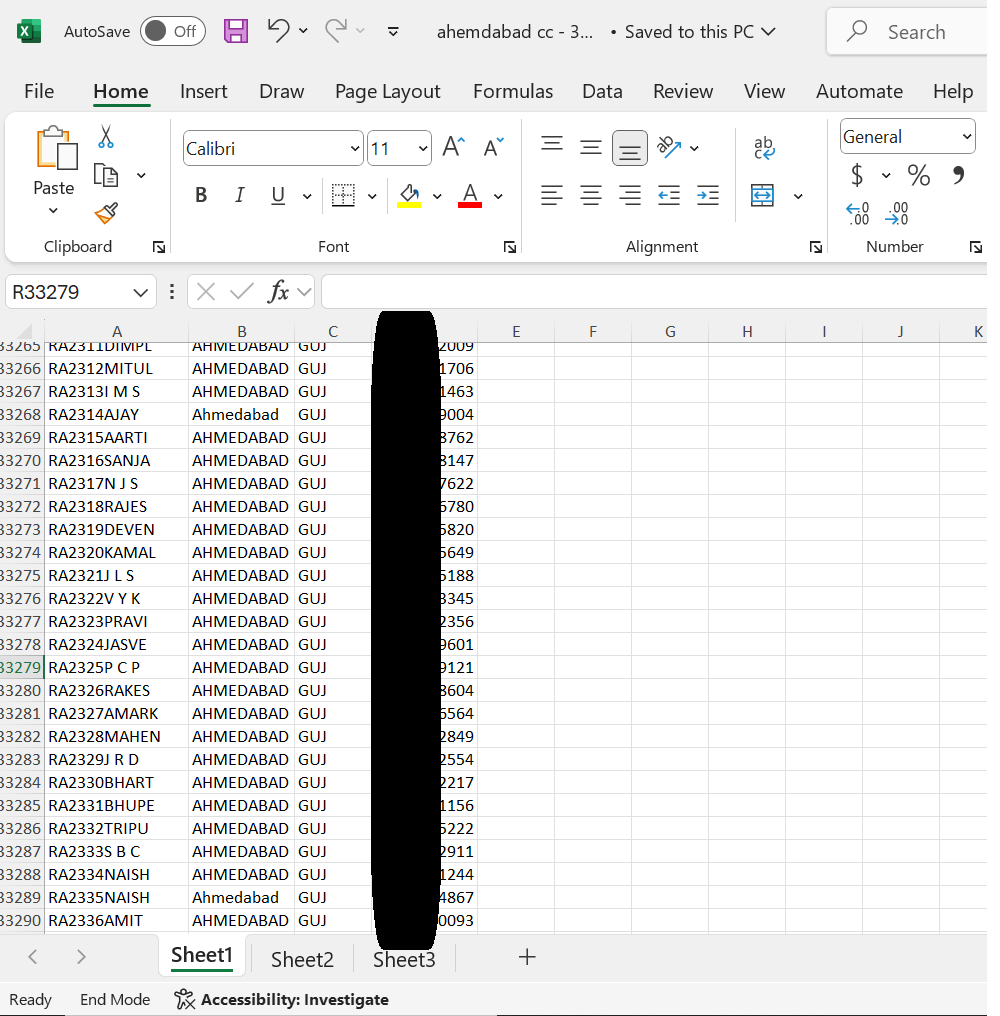Image resolution: width=1000 pixels, height=1016 pixels.
Task: Toggle Italic formatting
Action: 239,195
